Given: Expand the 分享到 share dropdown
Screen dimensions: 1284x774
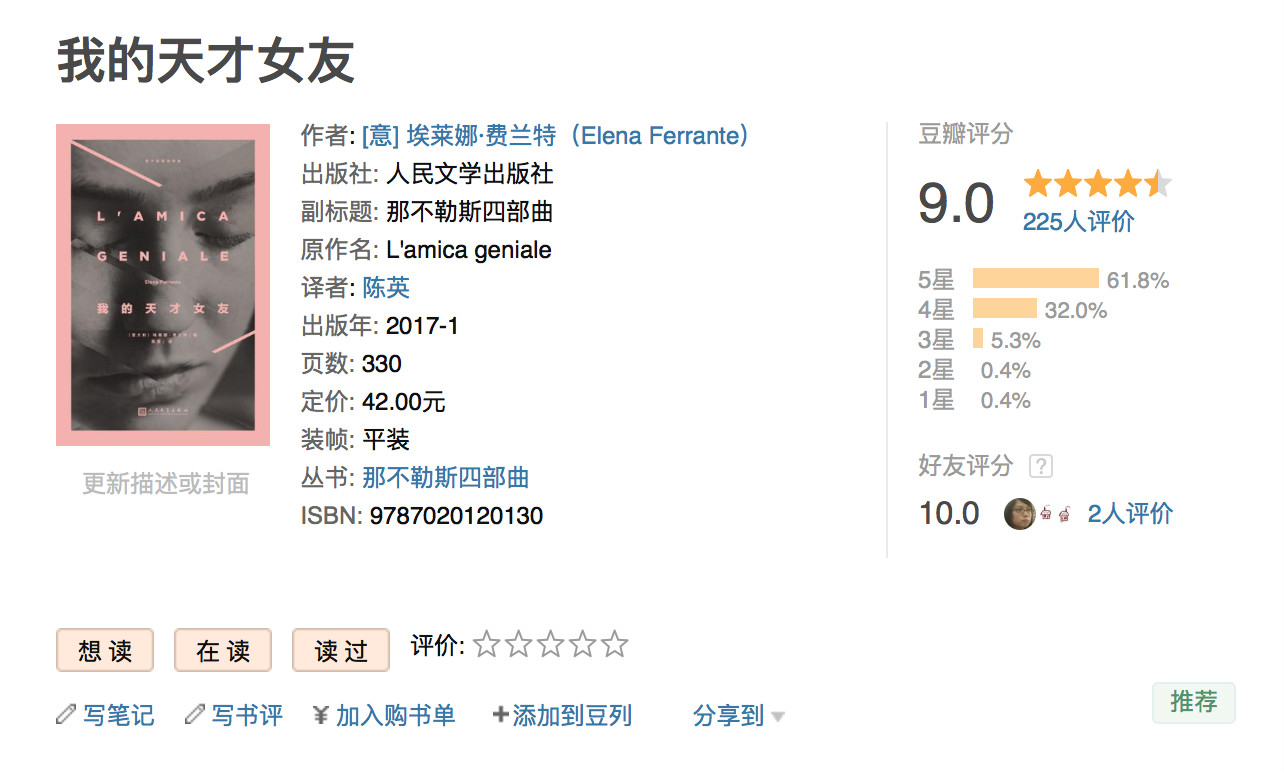Looking at the screenshot, I should click(738, 716).
